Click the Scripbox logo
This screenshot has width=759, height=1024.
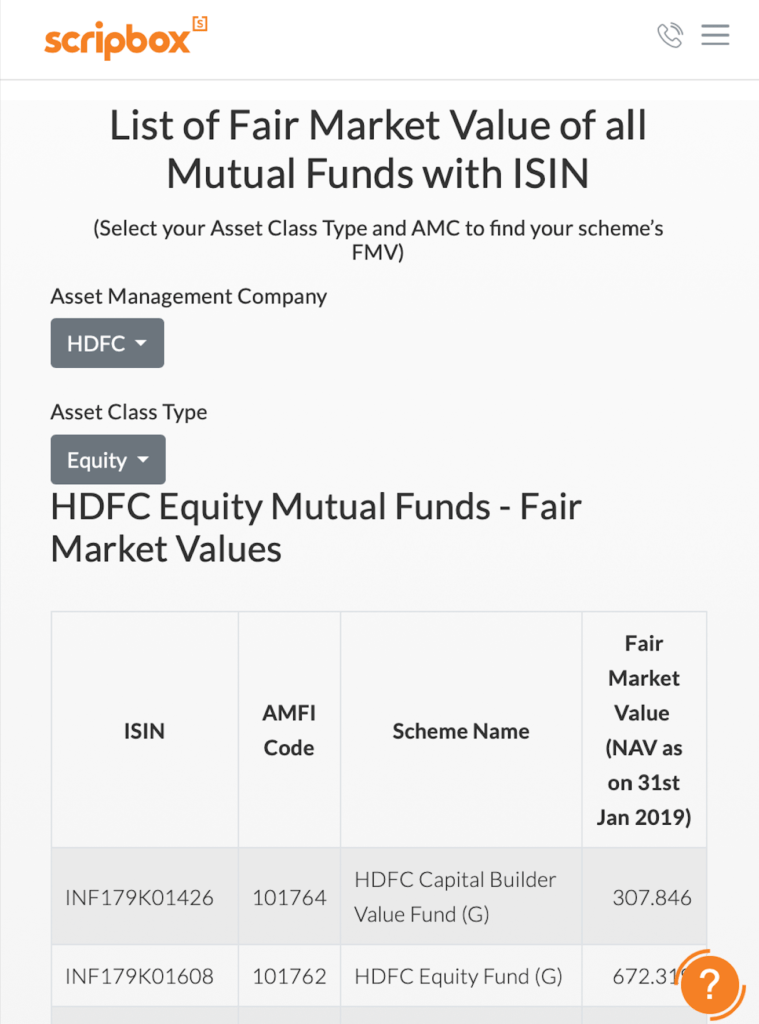pyautogui.click(x=125, y=38)
